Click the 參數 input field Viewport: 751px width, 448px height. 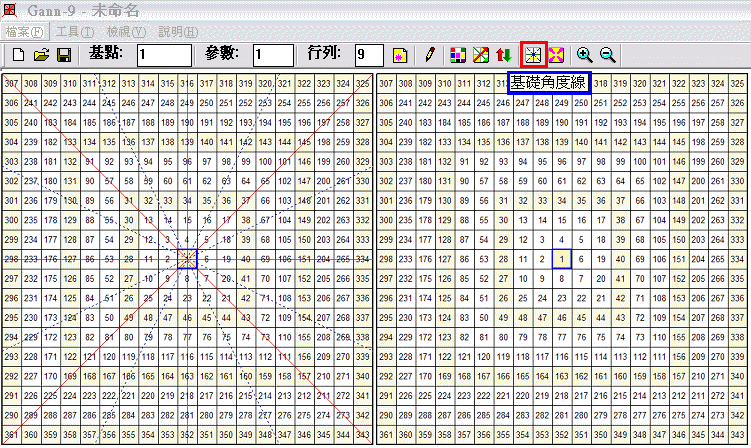tap(273, 55)
